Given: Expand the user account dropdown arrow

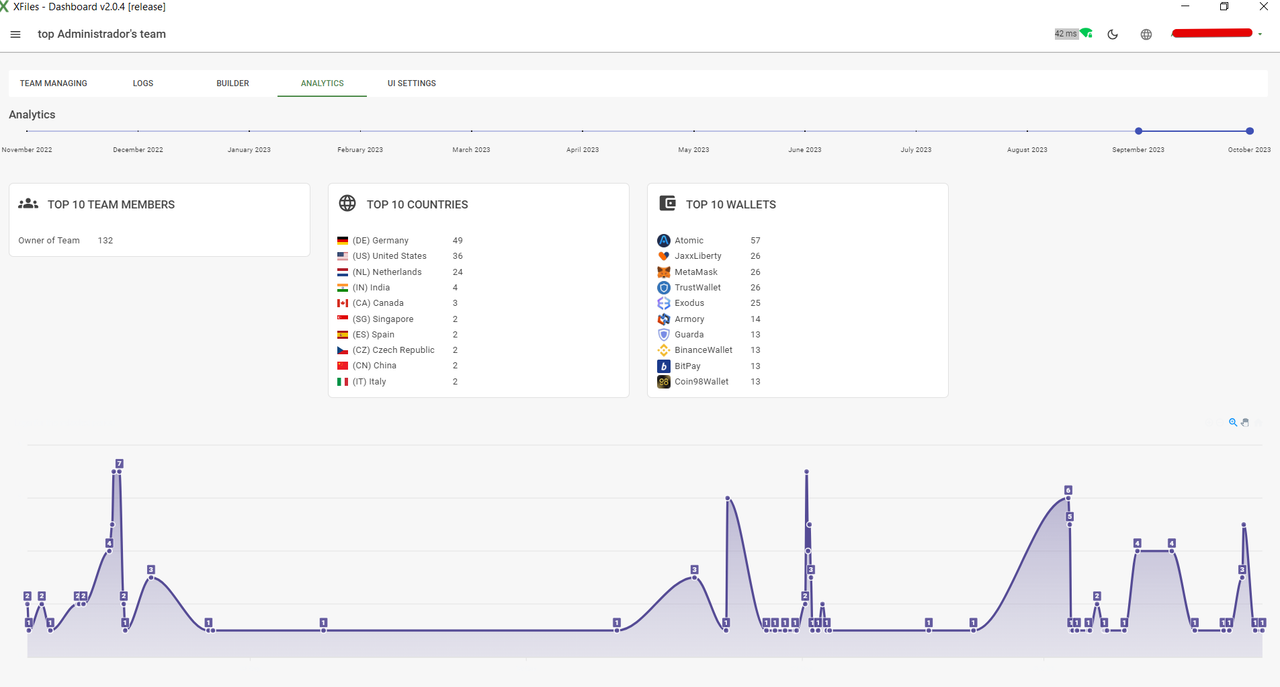Looking at the screenshot, I should click(x=1261, y=34).
